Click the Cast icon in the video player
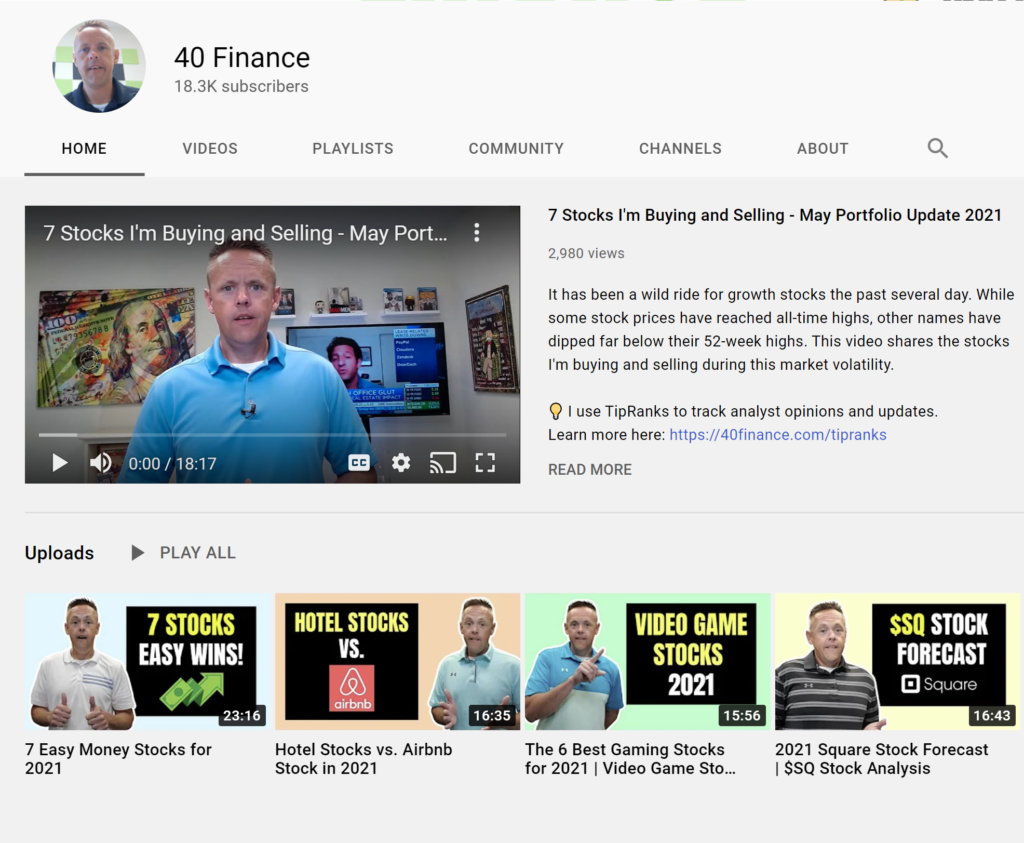The width and height of the screenshot is (1024, 843). (x=442, y=463)
